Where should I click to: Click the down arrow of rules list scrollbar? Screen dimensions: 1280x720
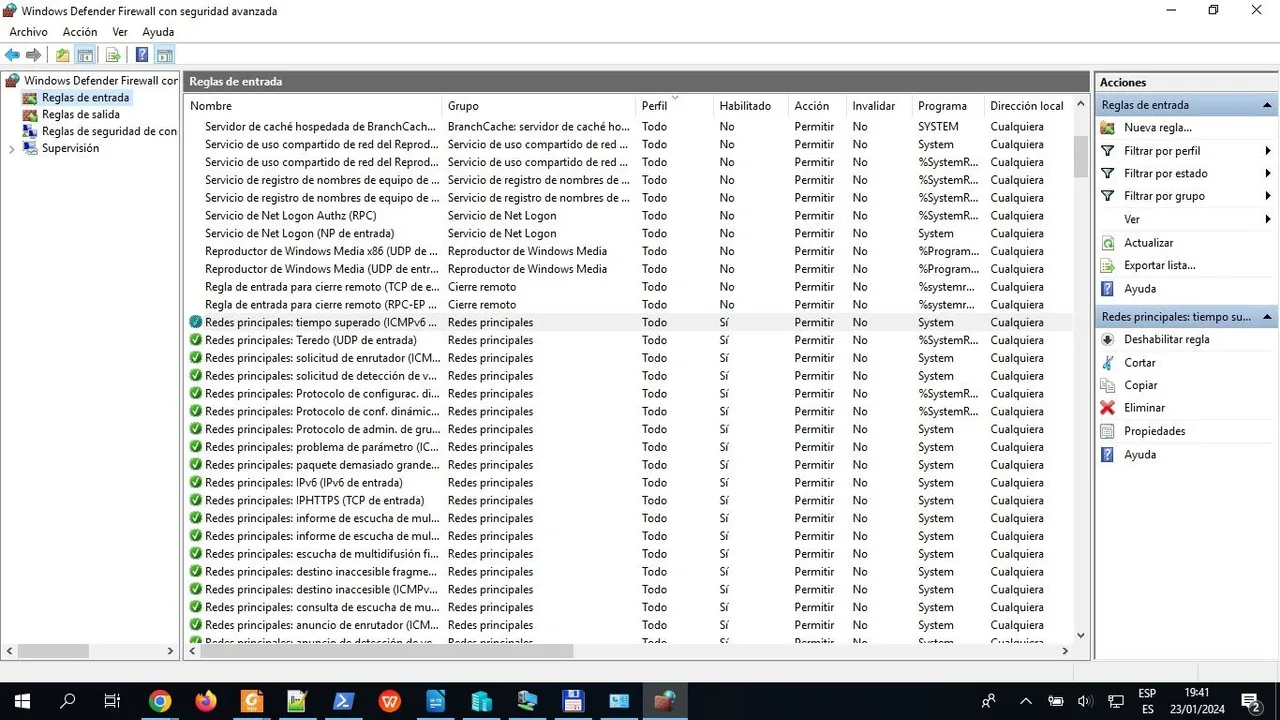[1080, 635]
